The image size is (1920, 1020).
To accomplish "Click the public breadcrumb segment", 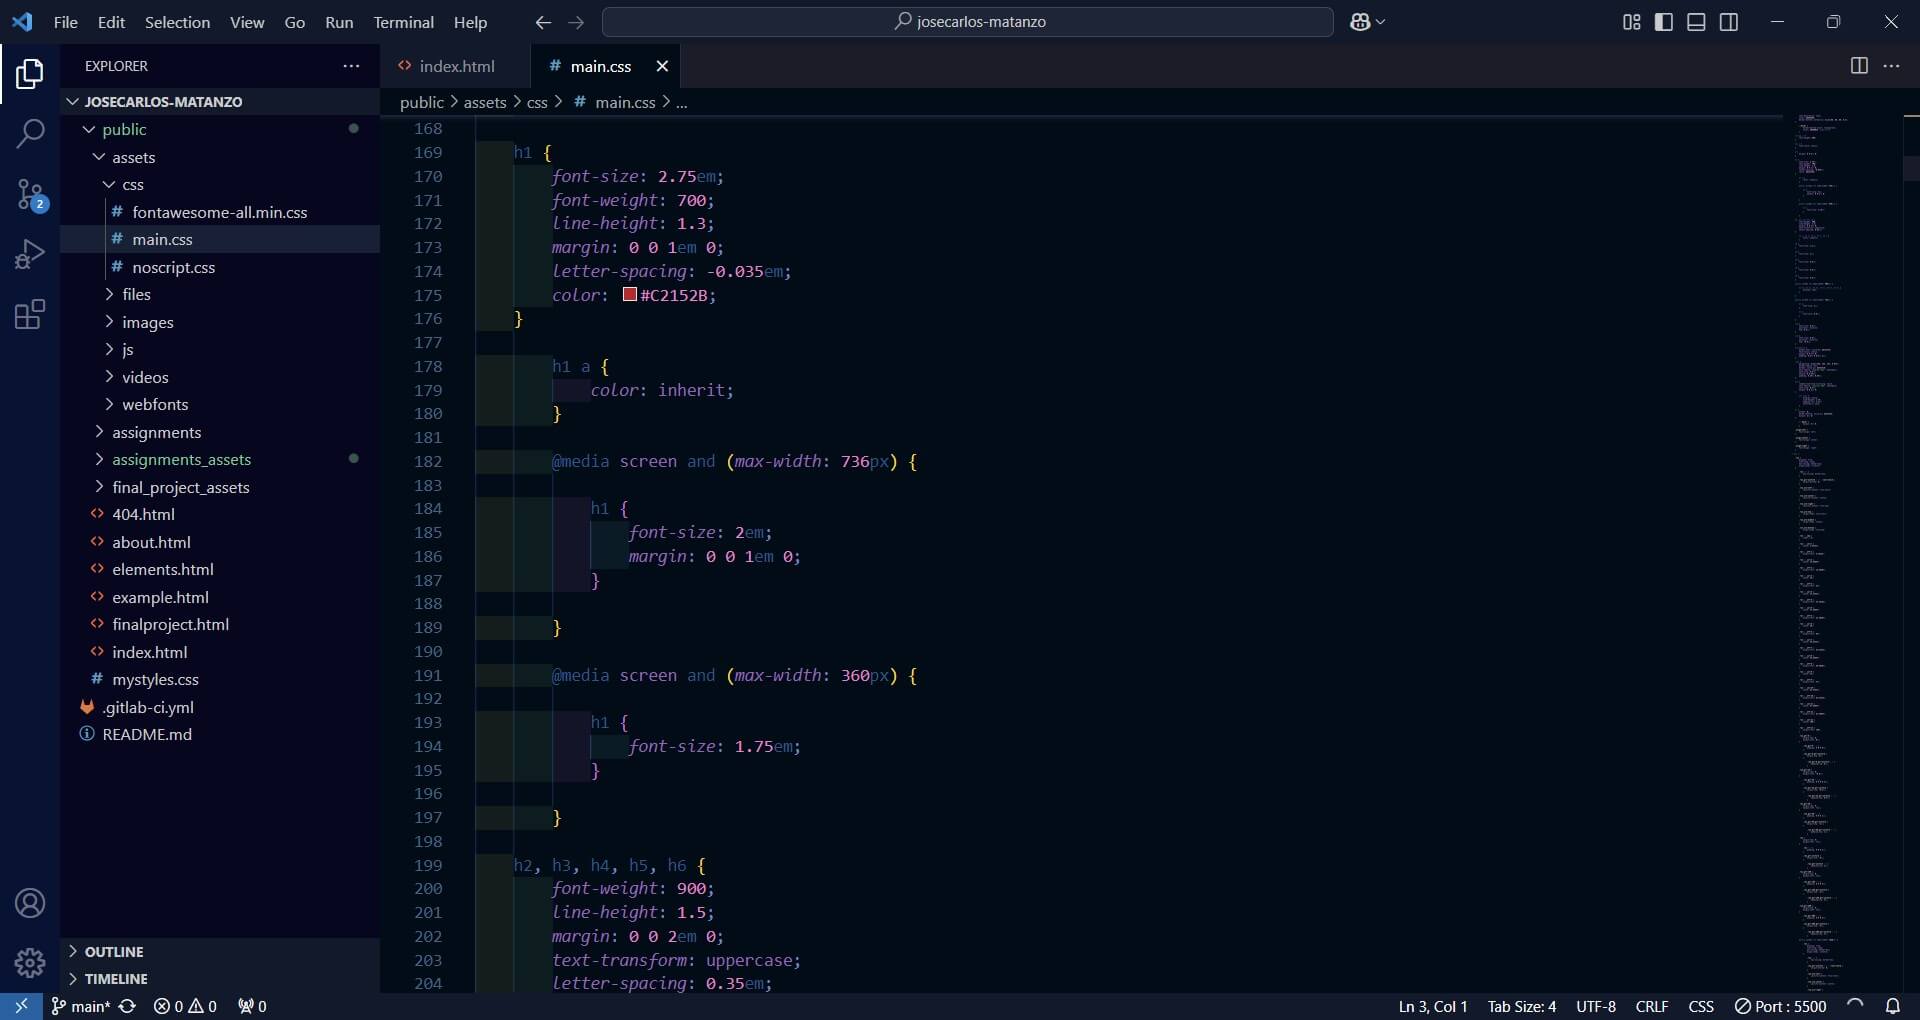I will pos(421,102).
